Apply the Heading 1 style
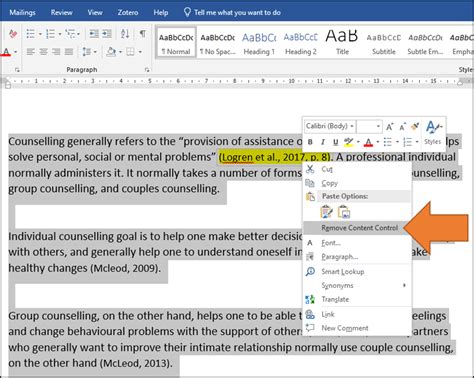 coord(259,43)
